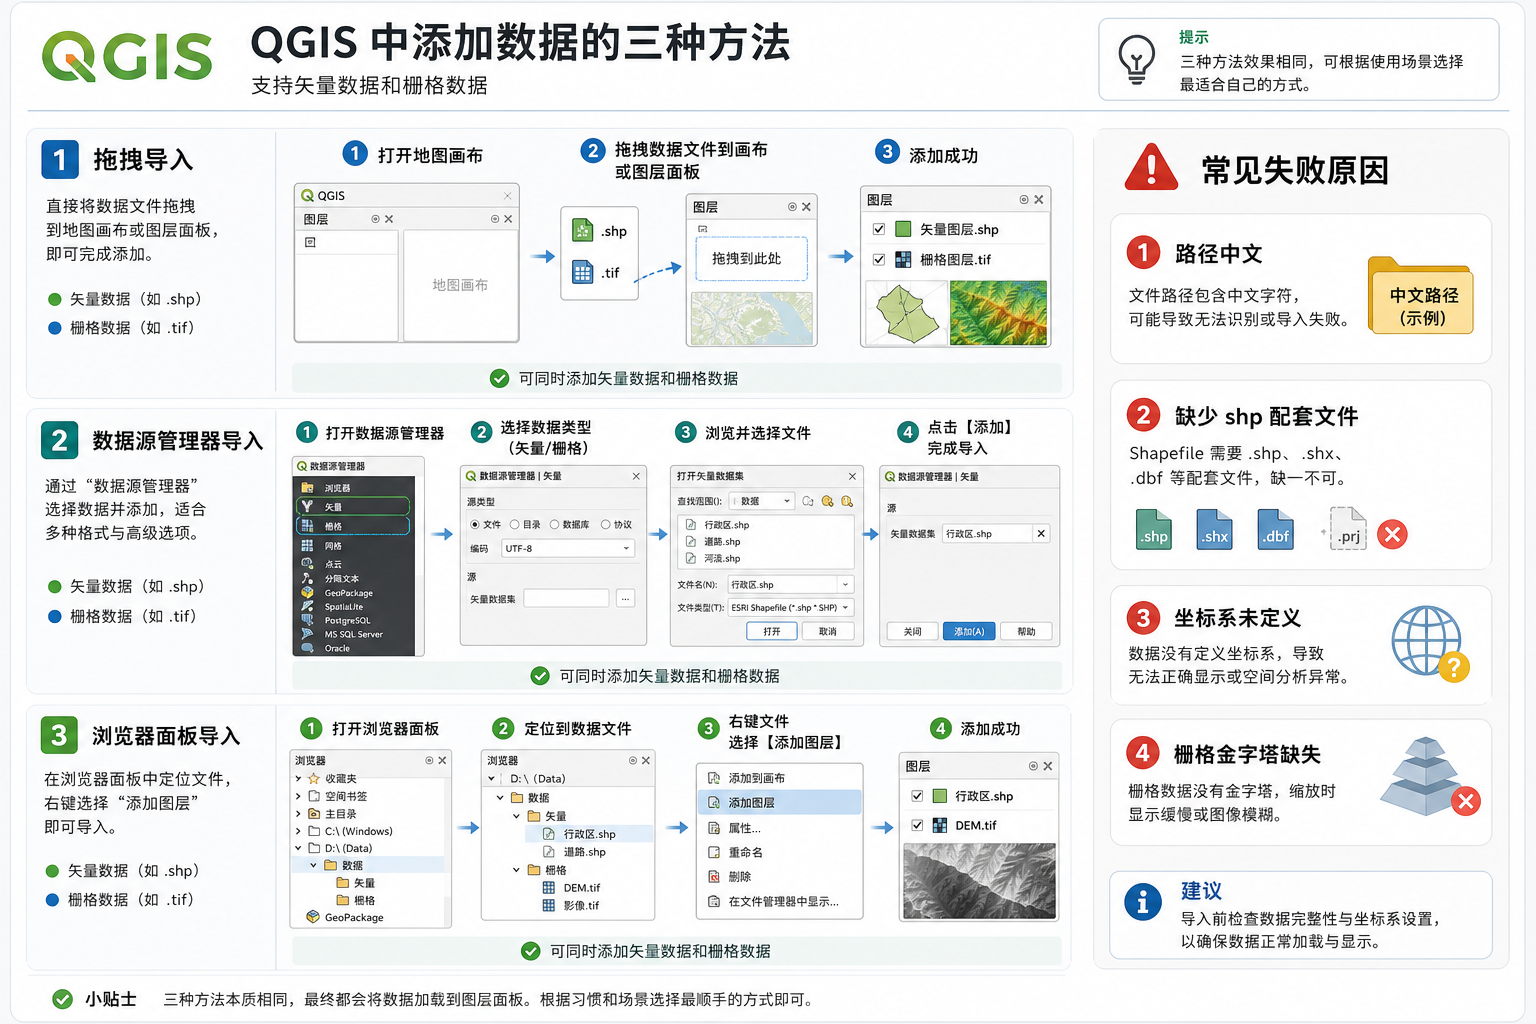This screenshot has height=1024, width=1536.
Task: Choose 删除 from context menu
Action: (779, 876)
